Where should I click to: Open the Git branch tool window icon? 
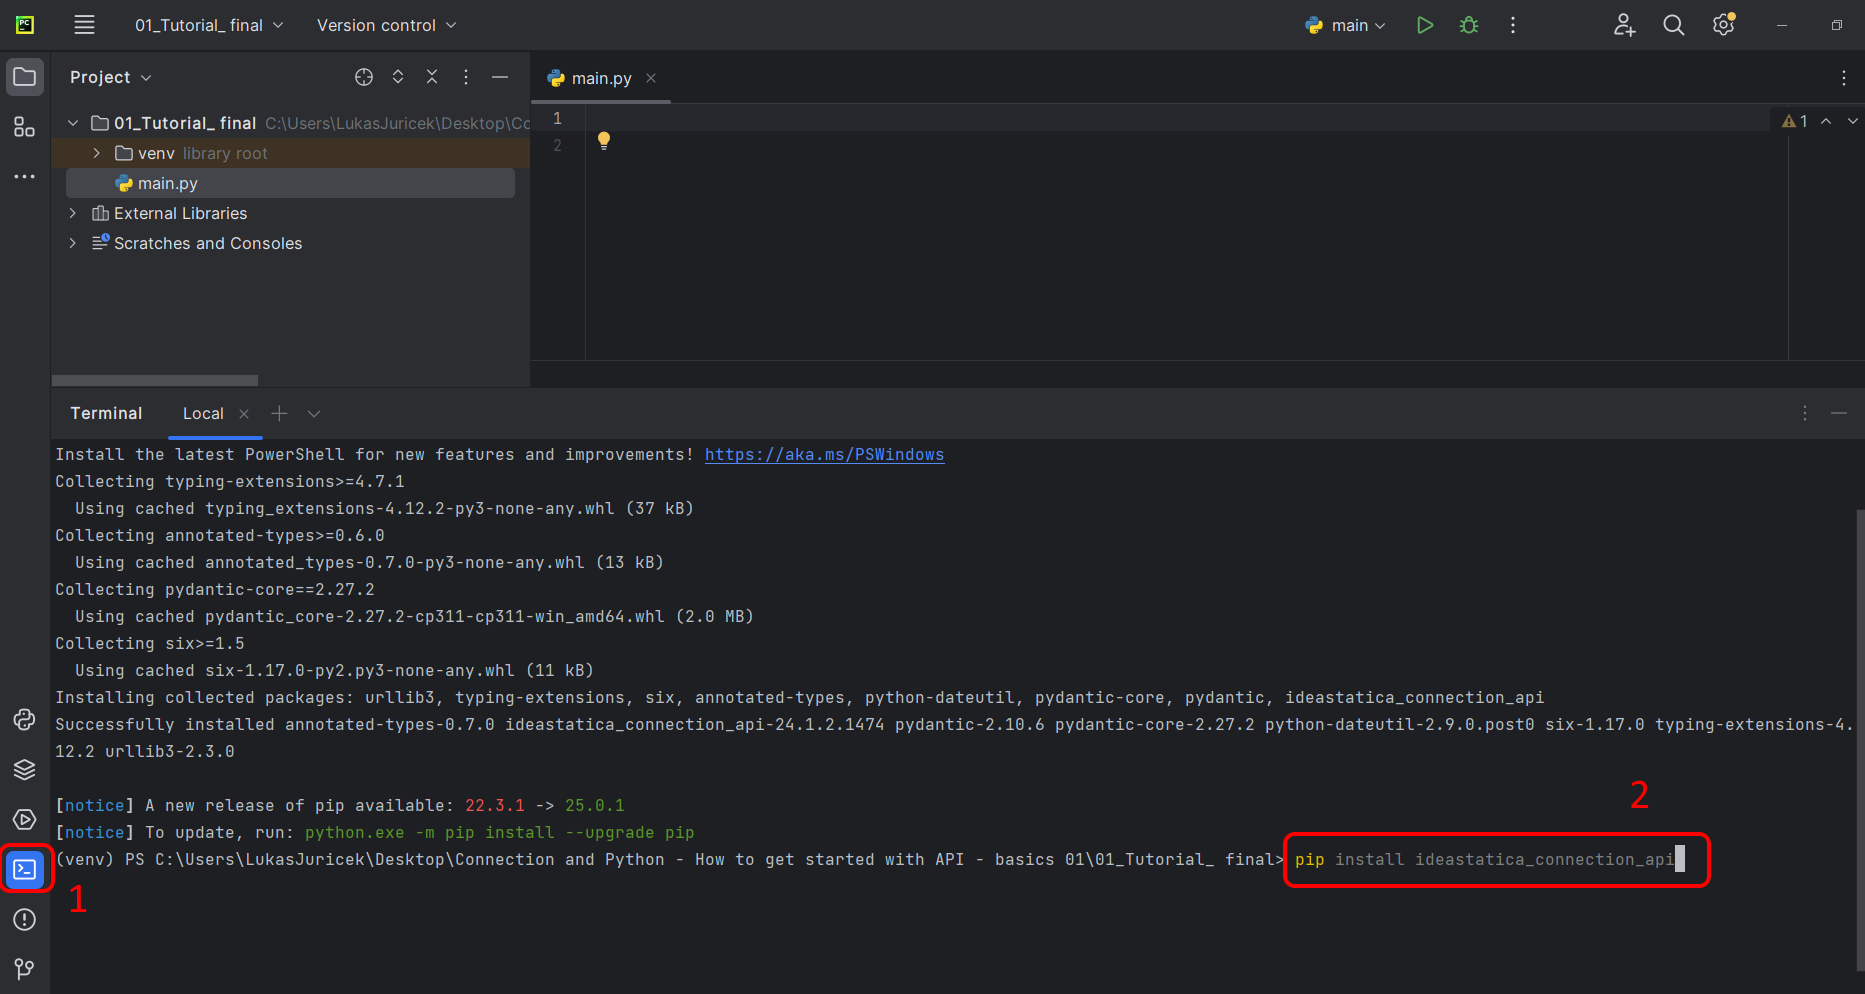tap(25, 968)
